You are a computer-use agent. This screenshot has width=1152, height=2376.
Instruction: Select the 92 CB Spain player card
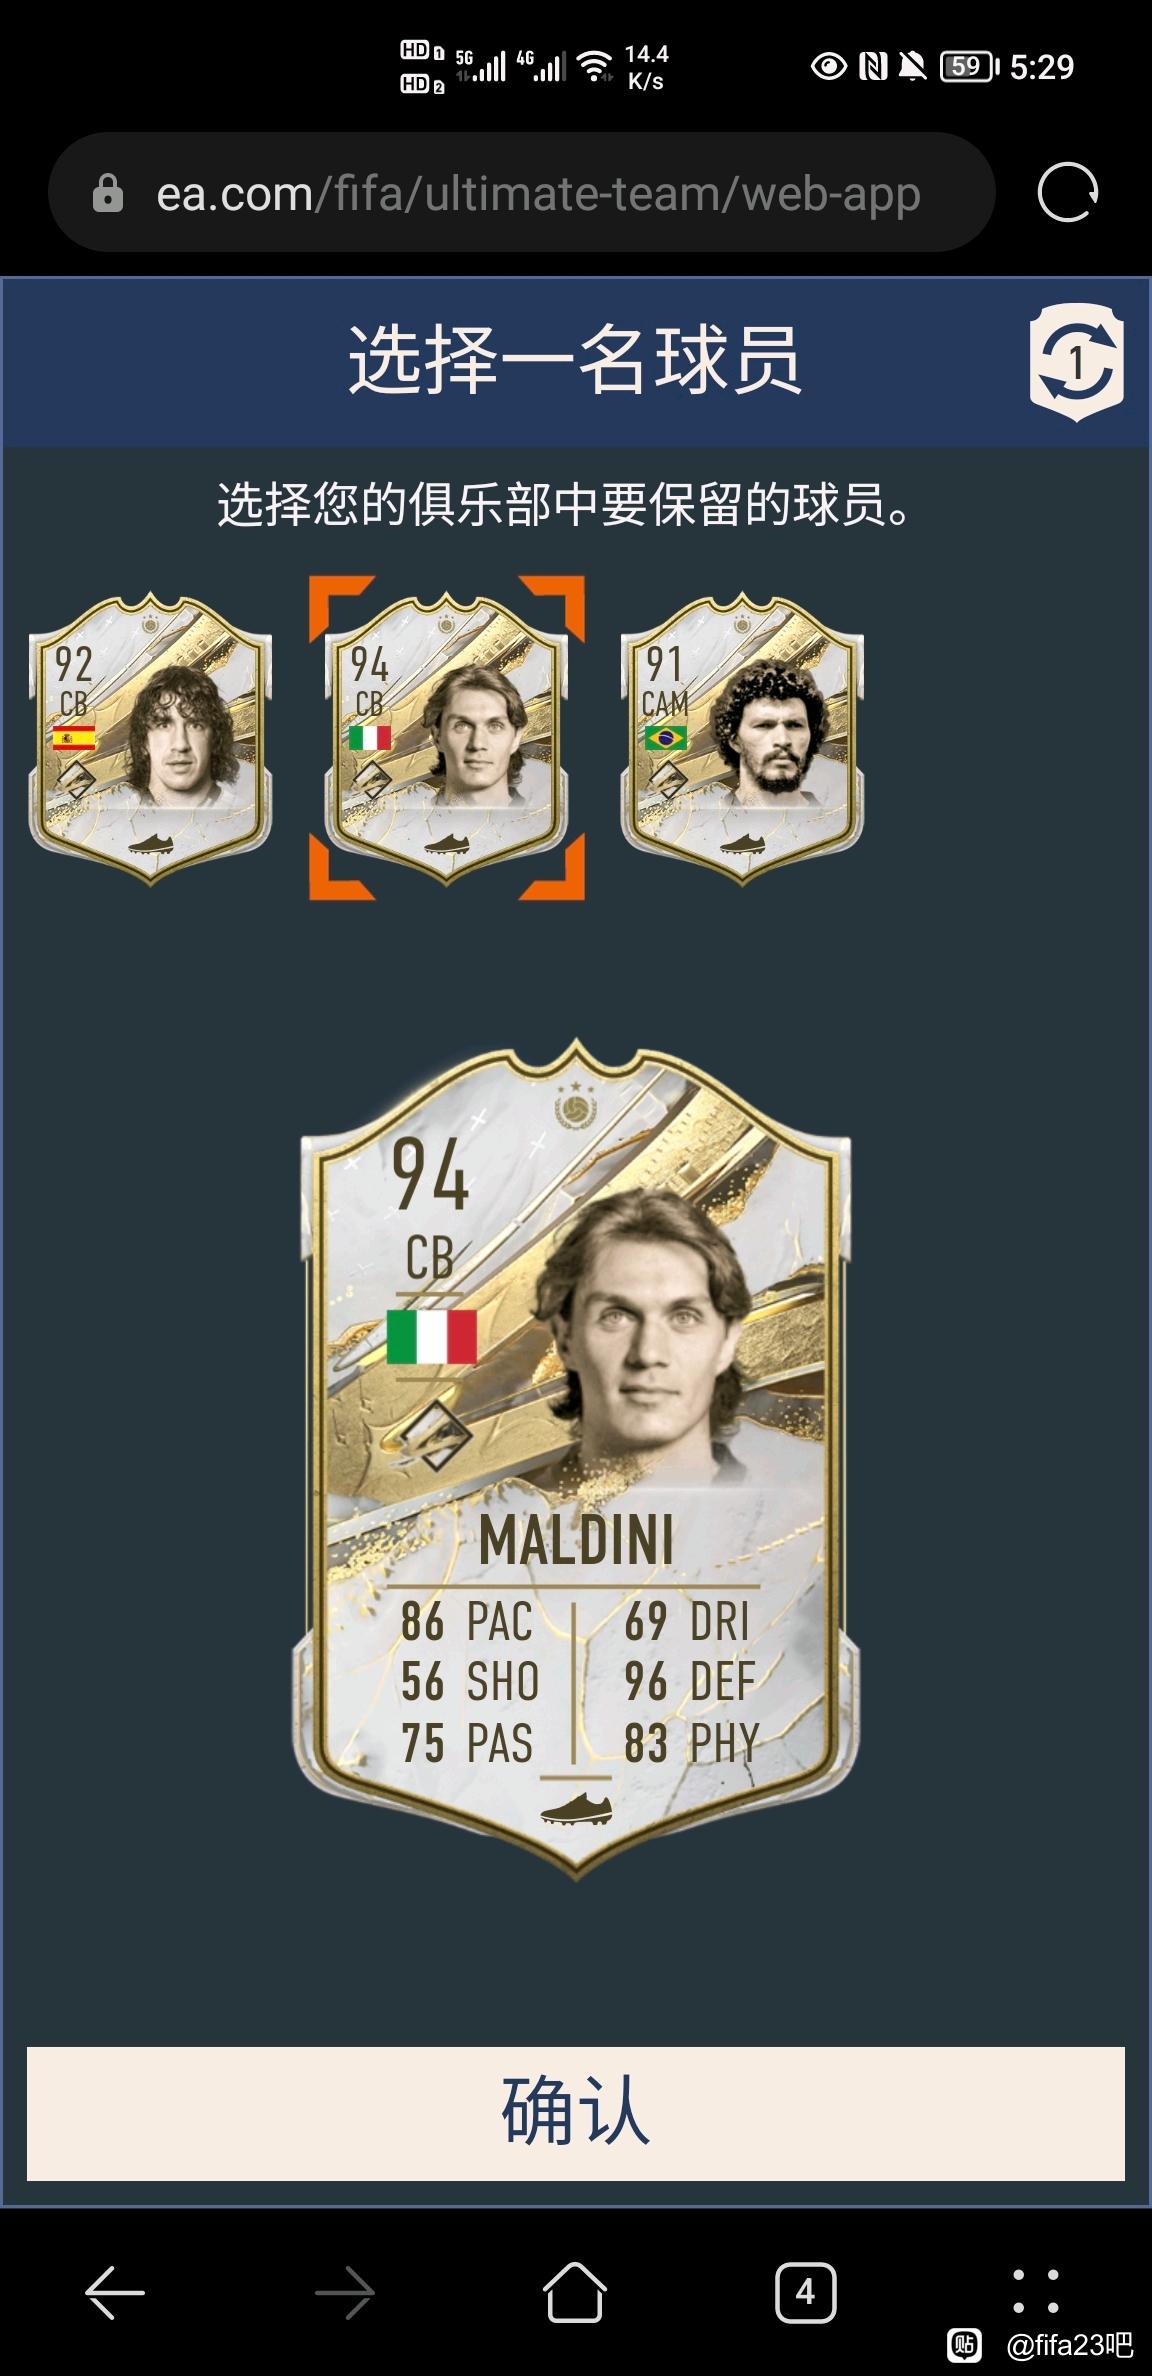(150, 739)
